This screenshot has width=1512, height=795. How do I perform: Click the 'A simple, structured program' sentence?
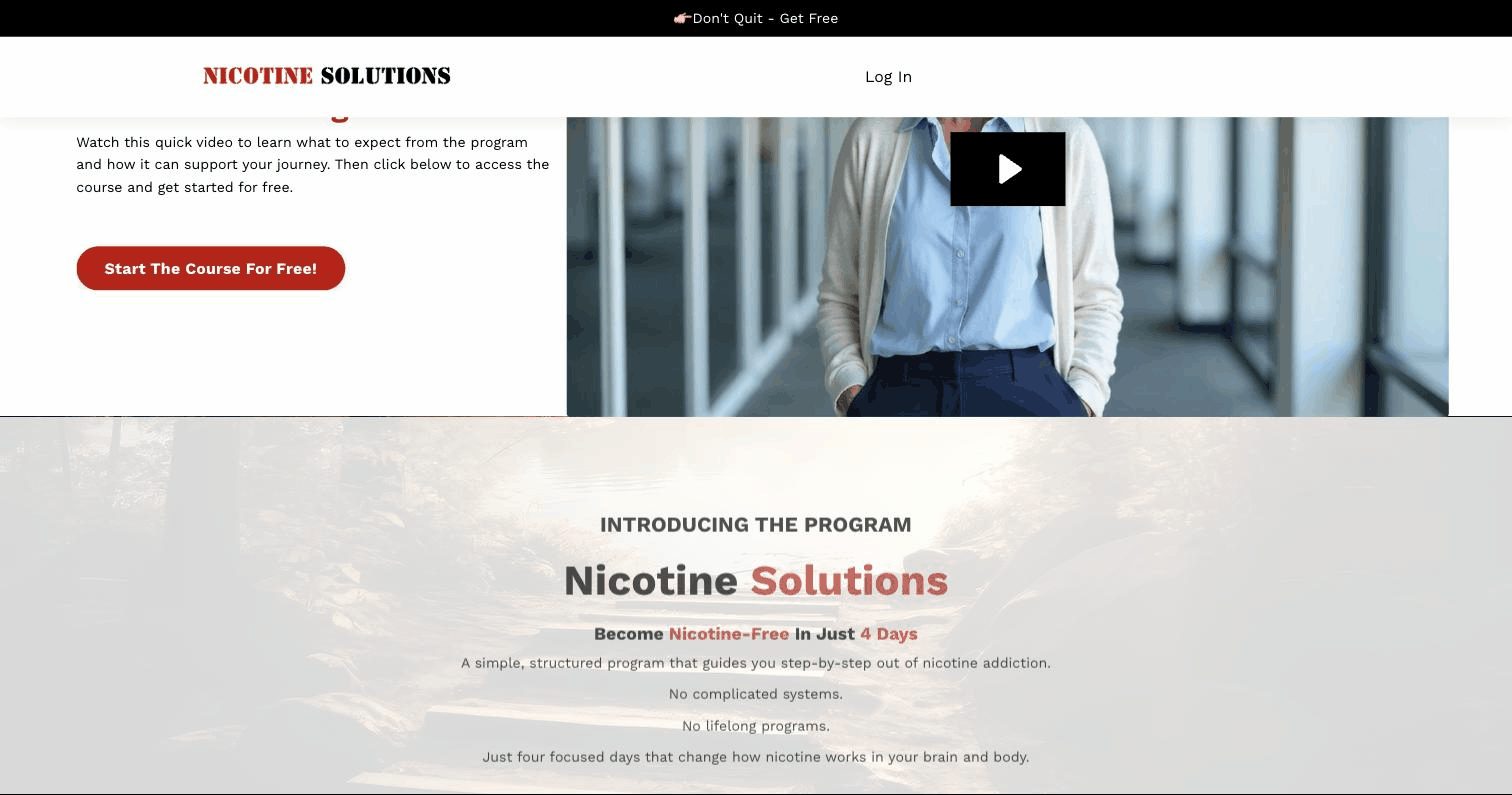[756, 663]
